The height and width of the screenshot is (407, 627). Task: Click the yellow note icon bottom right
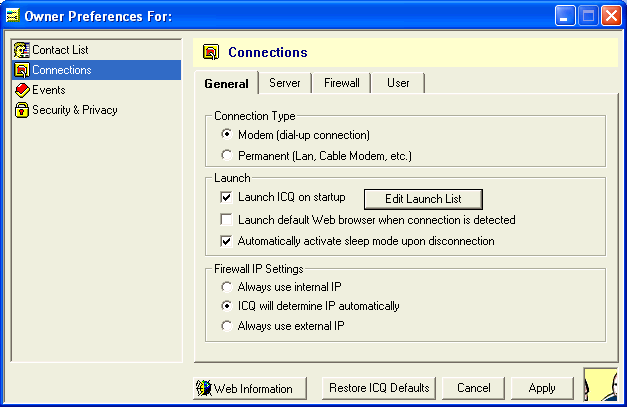click(x=601, y=385)
